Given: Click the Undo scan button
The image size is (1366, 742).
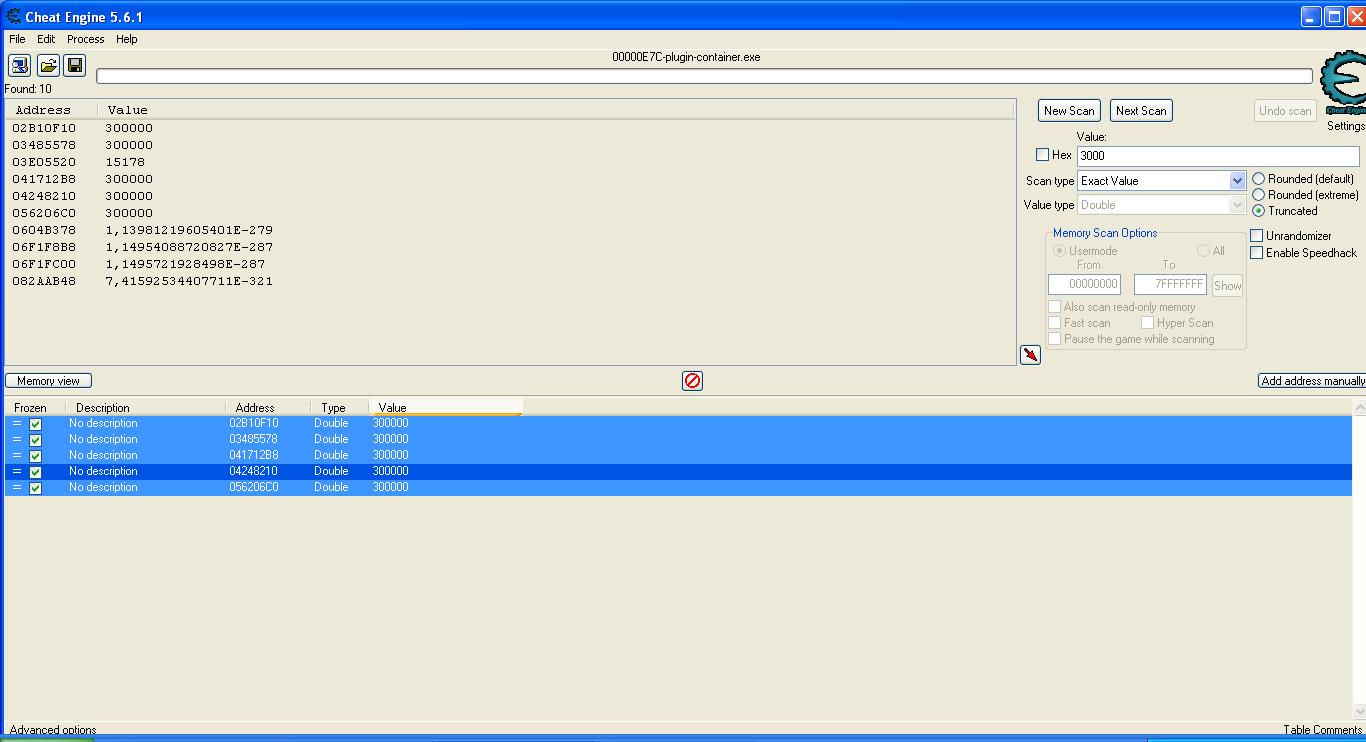Looking at the screenshot, I should point(1285,111).
